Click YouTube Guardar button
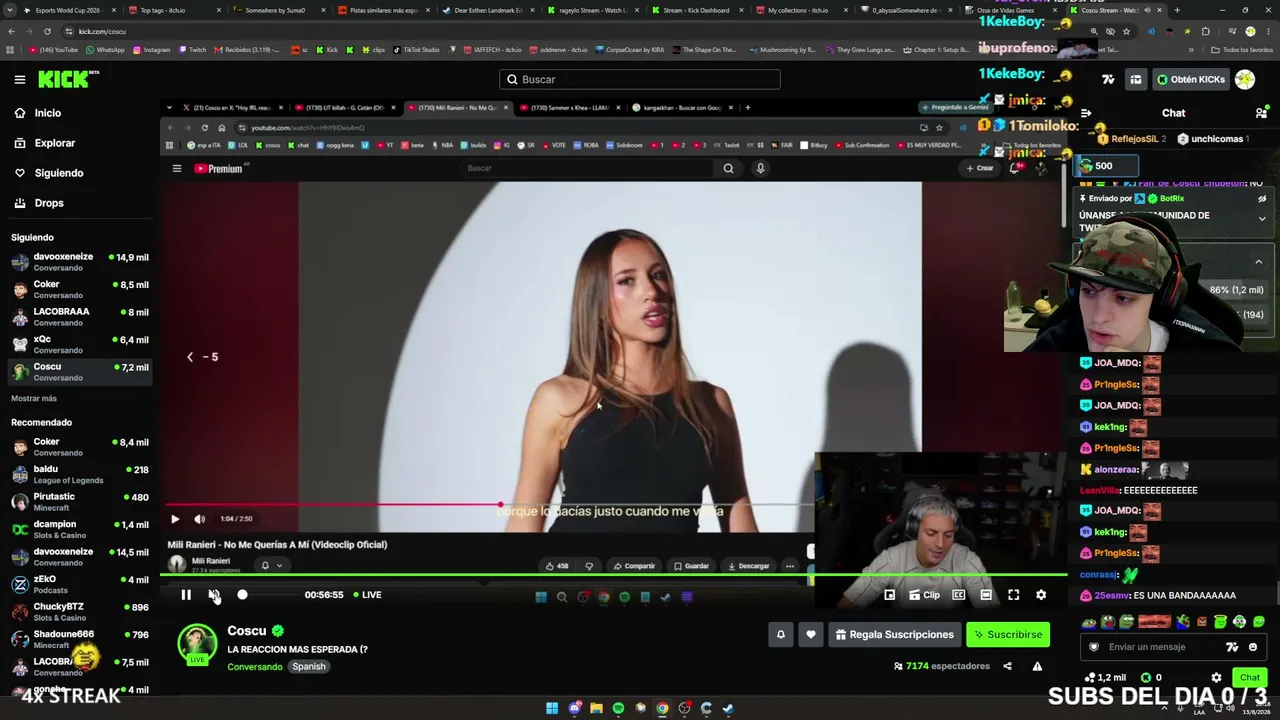 click(691, 566)
